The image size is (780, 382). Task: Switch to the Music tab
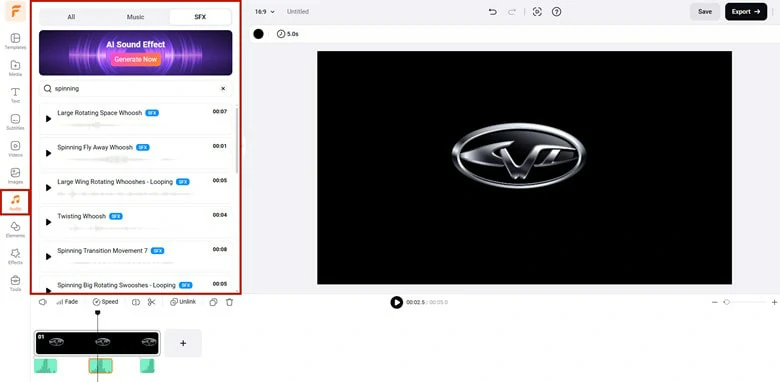tap(135, 17)
